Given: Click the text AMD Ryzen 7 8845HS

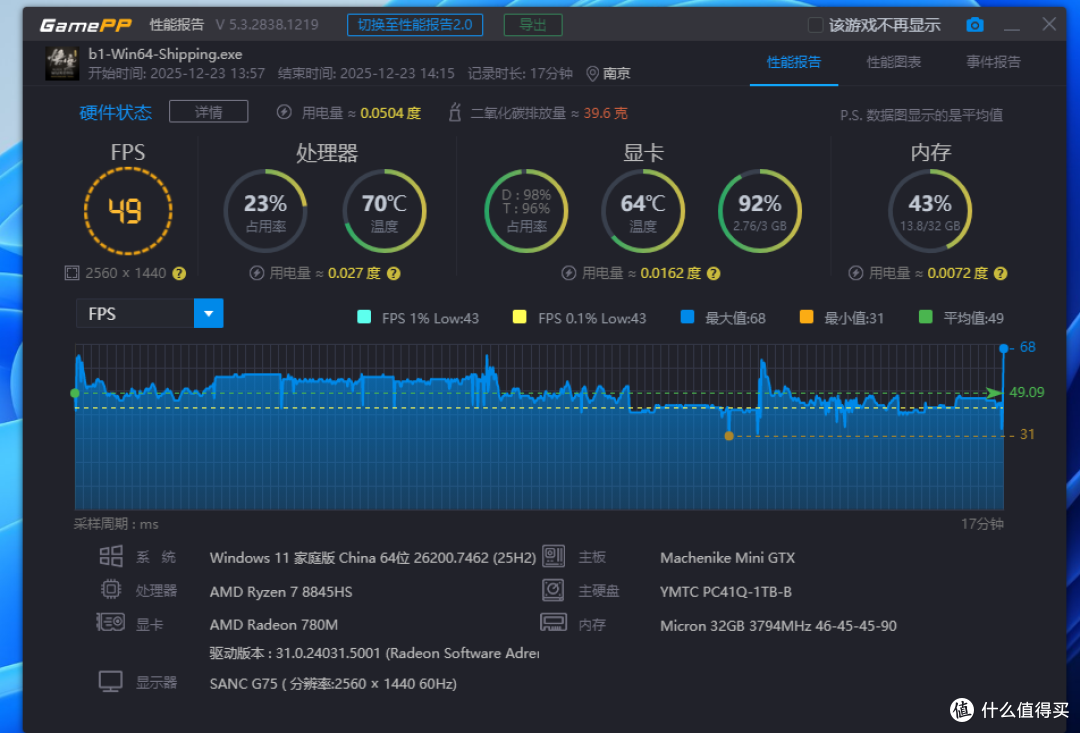Looking at the screenshot, I should 281,592.
